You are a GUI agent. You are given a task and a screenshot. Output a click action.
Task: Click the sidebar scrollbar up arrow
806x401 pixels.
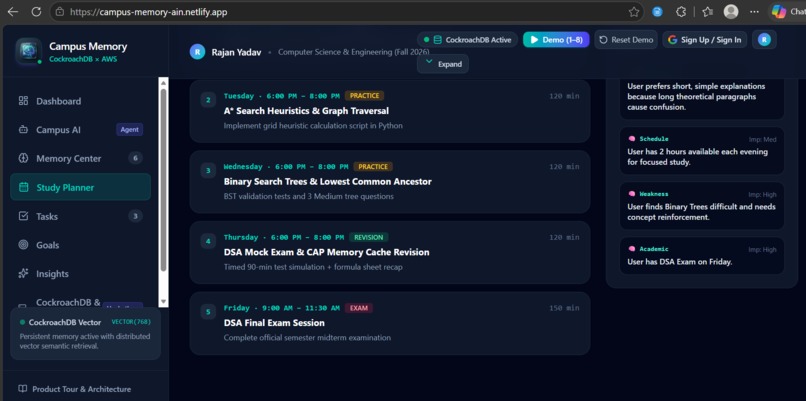coord(163,83)
